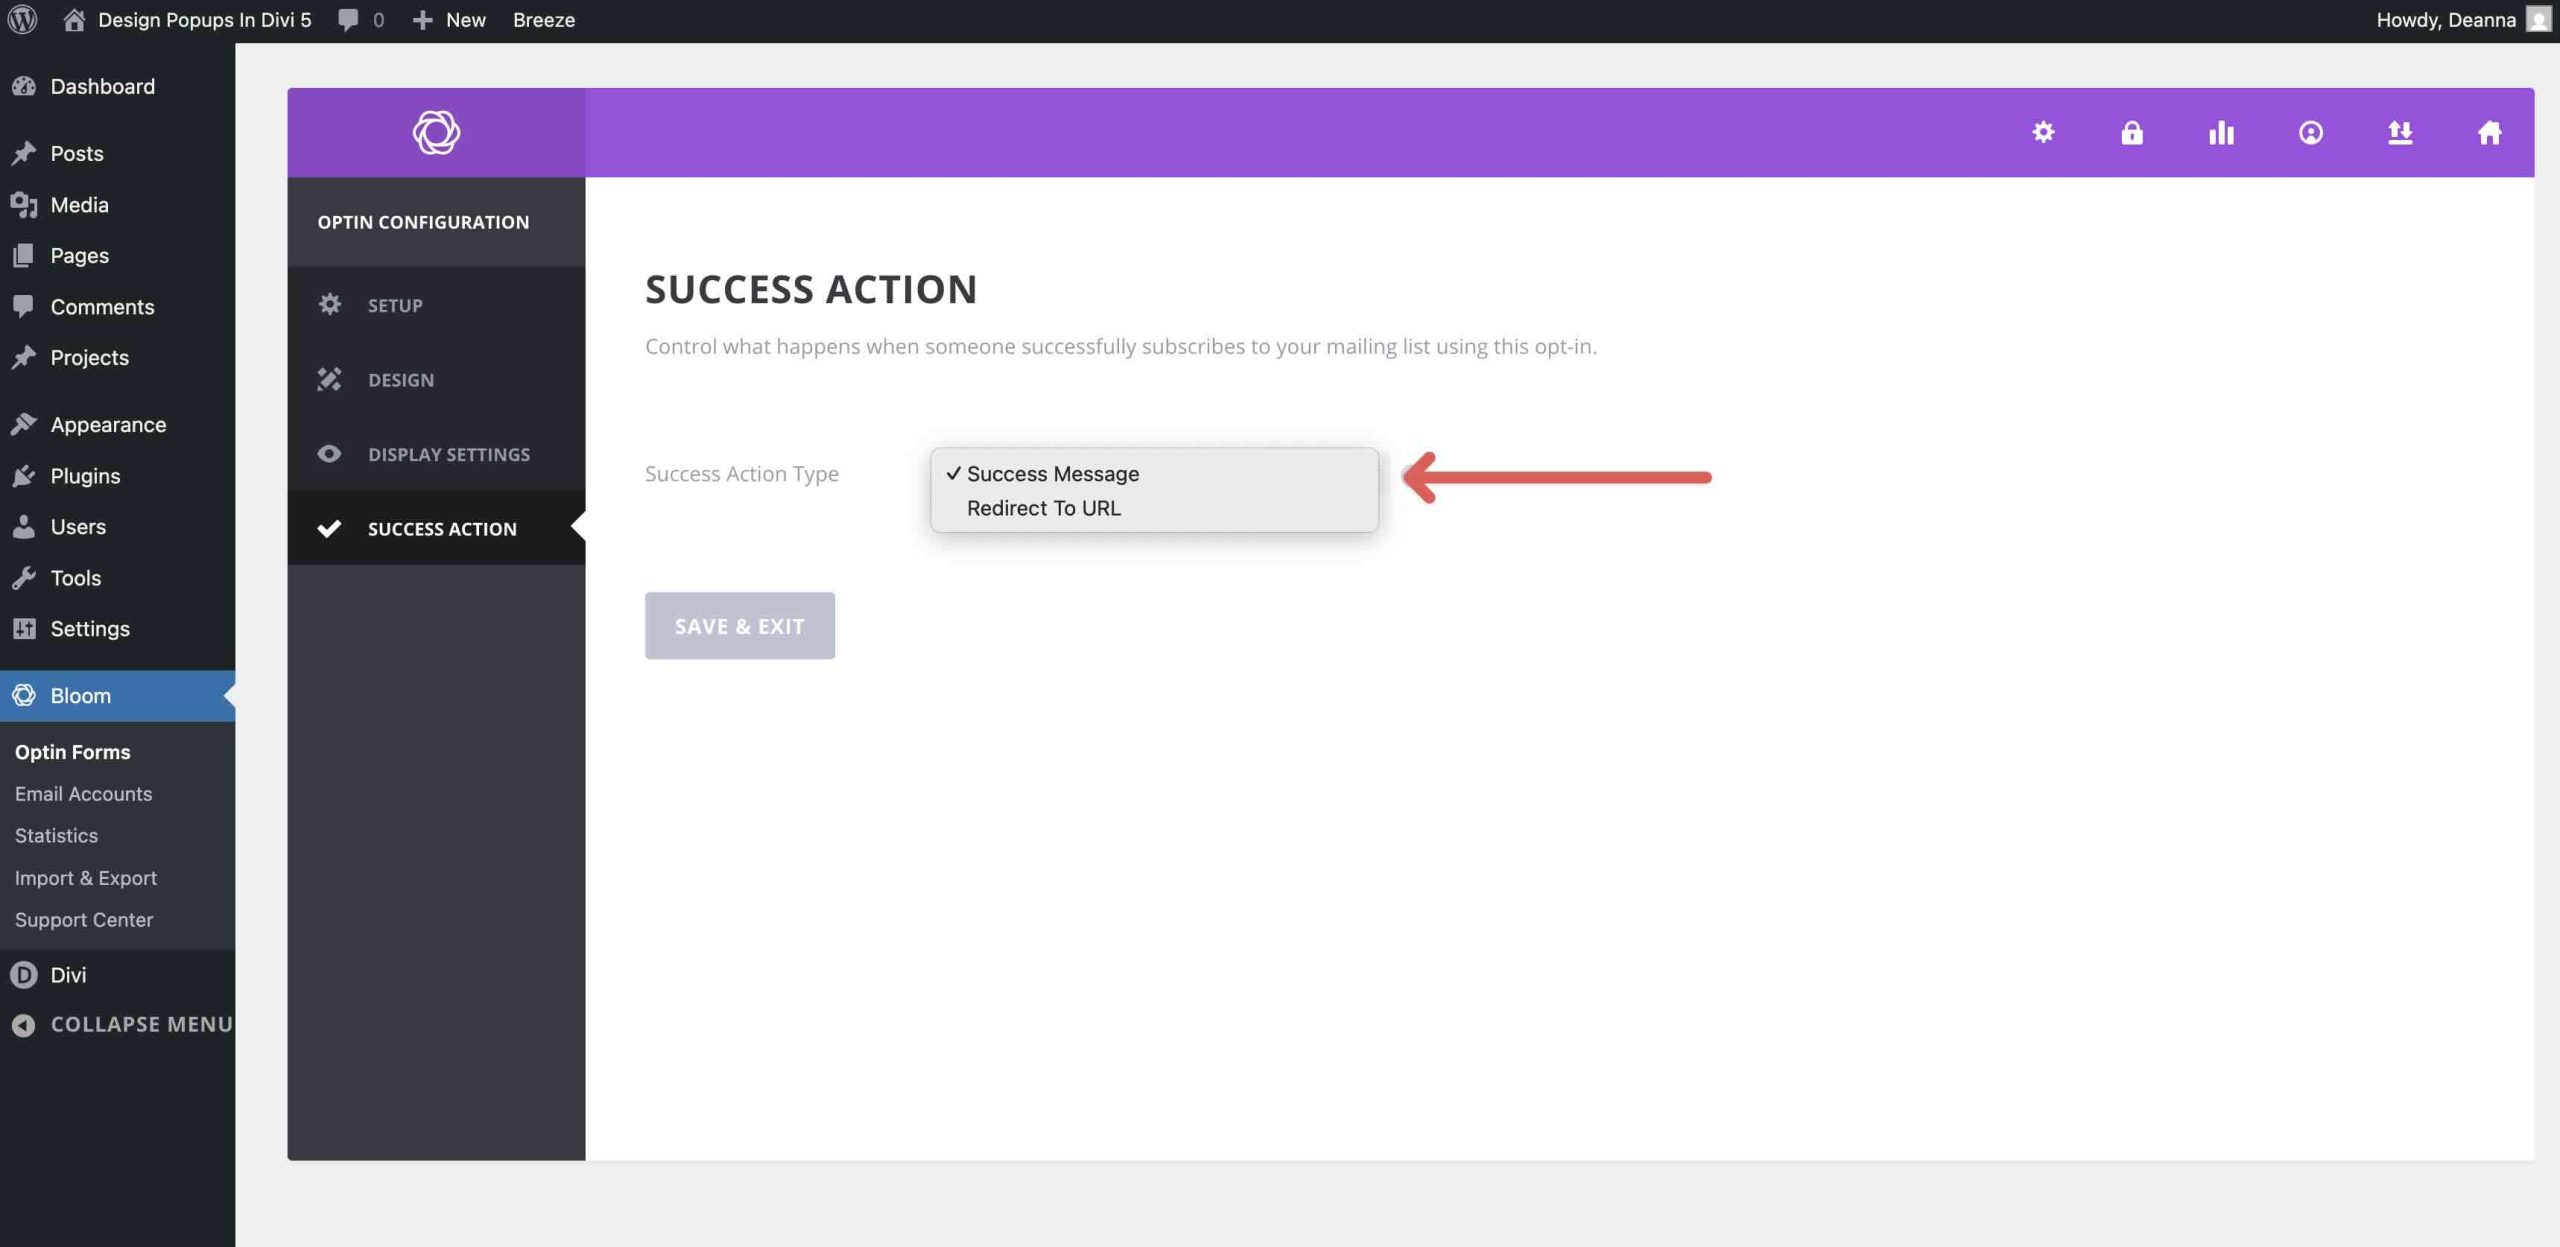Click the account profile icon in purple toolbar
The image size is (2560, 1247).
point(2311,132)
